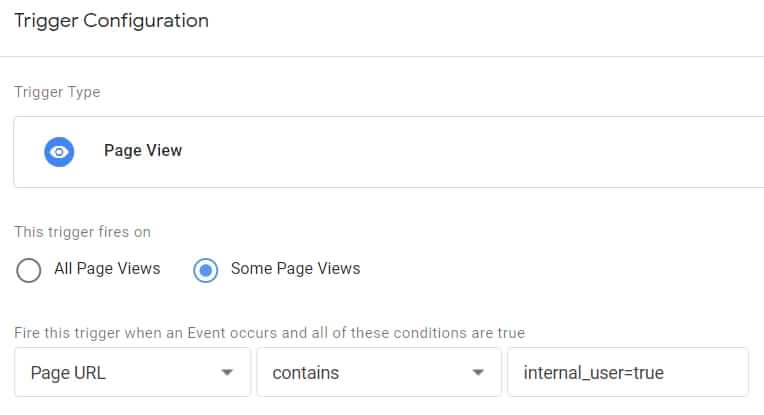Click the "contains" text in the dropdown
764x415 pixels.
306,373
